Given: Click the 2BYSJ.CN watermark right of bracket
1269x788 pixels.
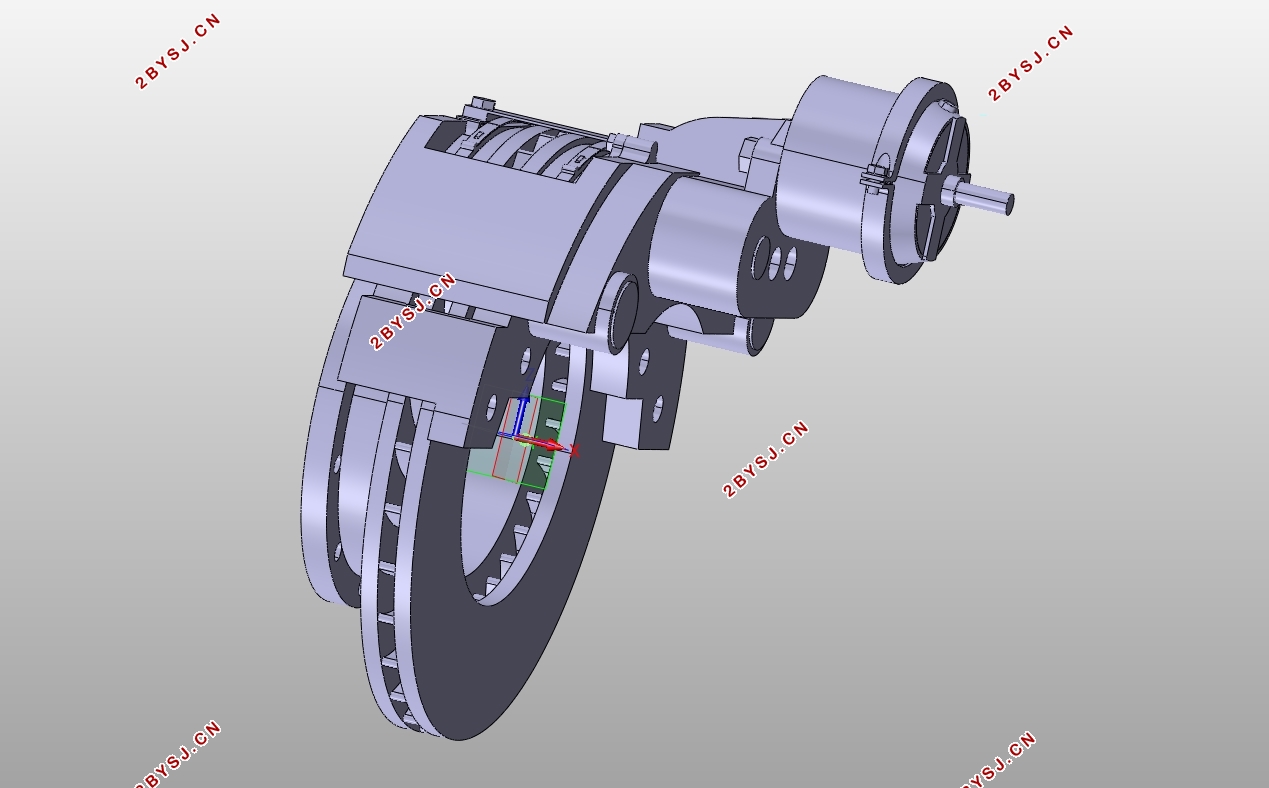Looking at the screenshot, I should coord(765,459).
